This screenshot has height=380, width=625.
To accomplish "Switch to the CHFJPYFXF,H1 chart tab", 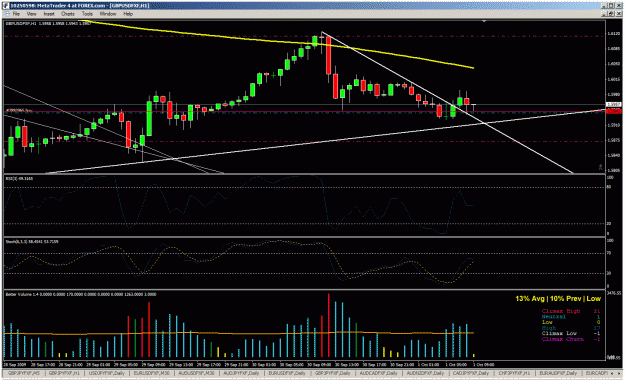I will point(514,373).
